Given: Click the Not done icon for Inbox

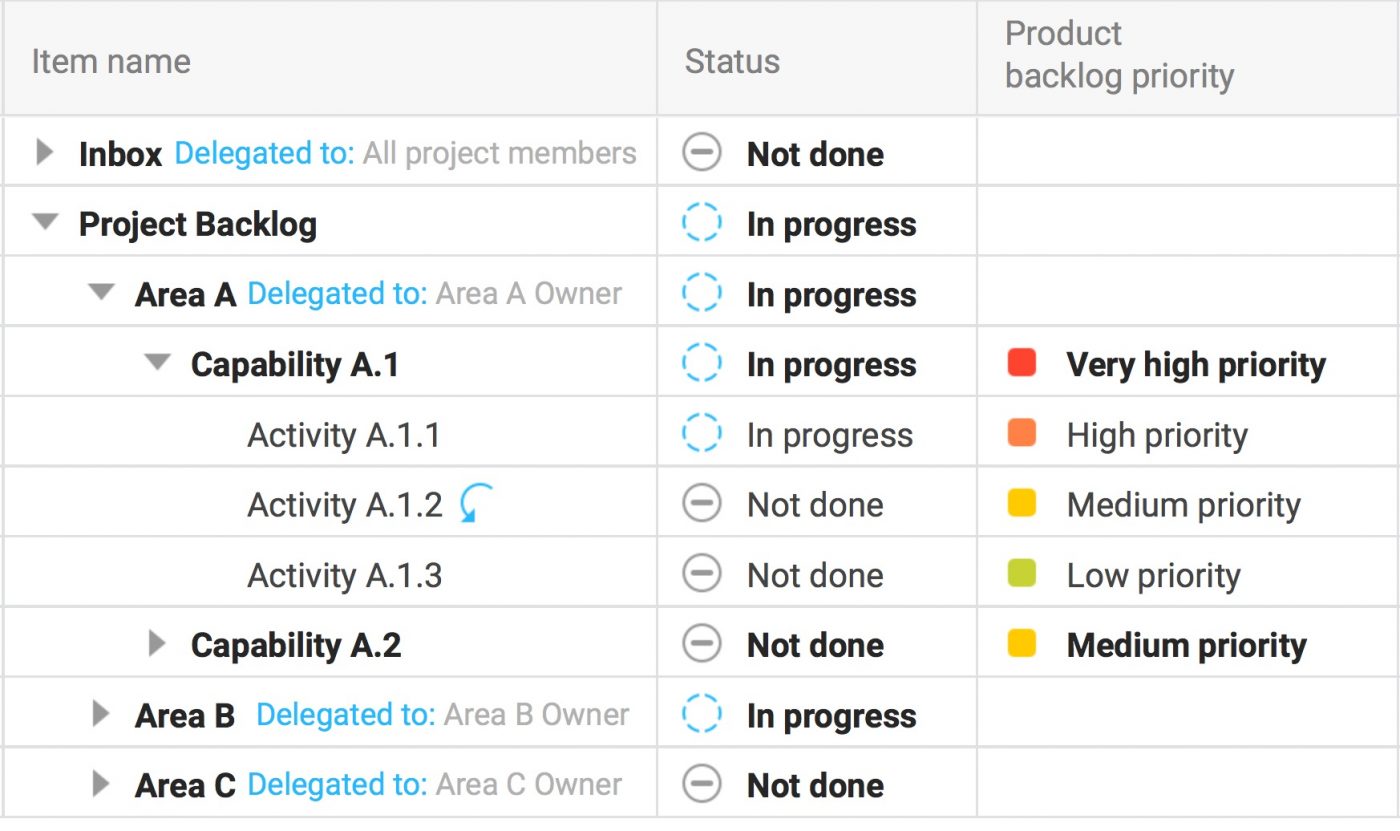Looking at the screenshot, I should tap(701, 153).
